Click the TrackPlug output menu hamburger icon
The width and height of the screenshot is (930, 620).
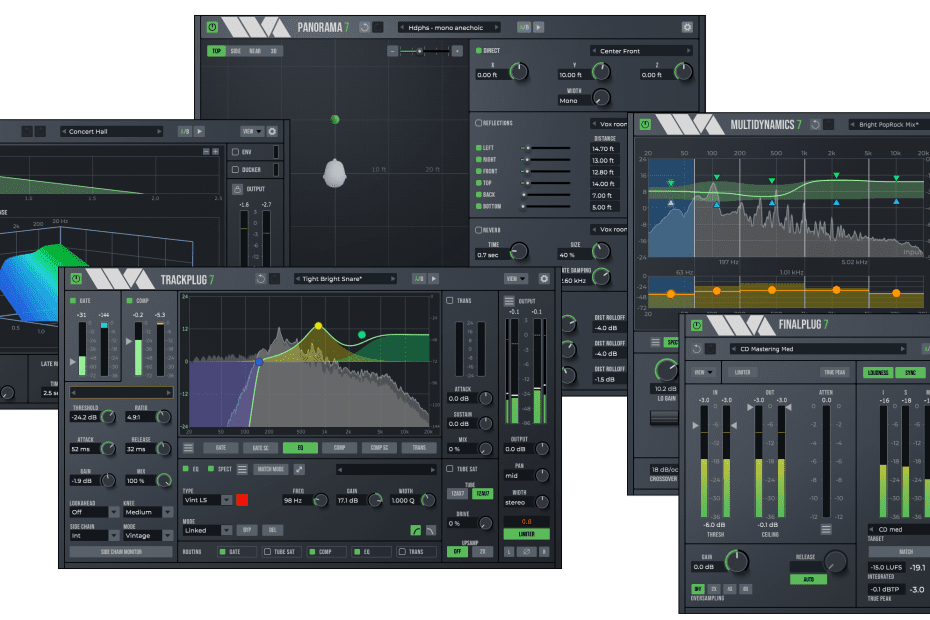click(x=509, y=300)
